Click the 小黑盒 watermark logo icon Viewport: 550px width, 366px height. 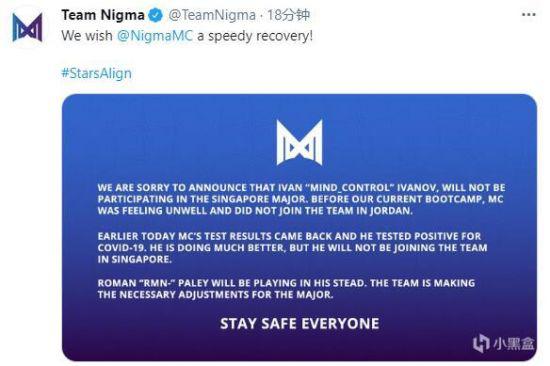tap(481, 343)
